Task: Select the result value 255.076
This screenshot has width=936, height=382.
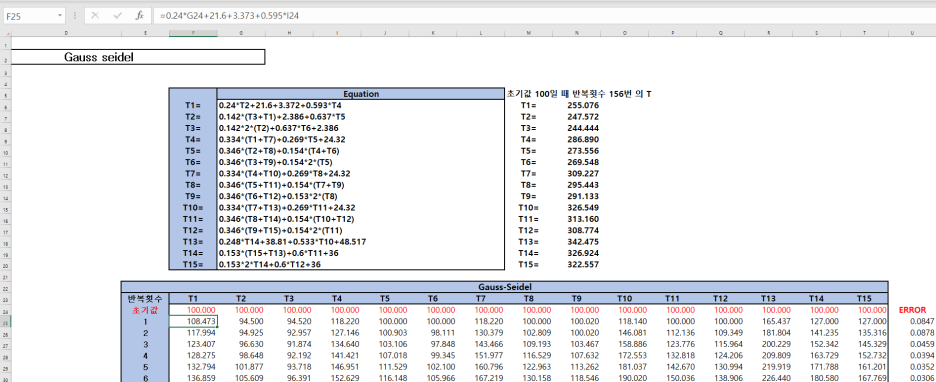Action: click(583, 105)
